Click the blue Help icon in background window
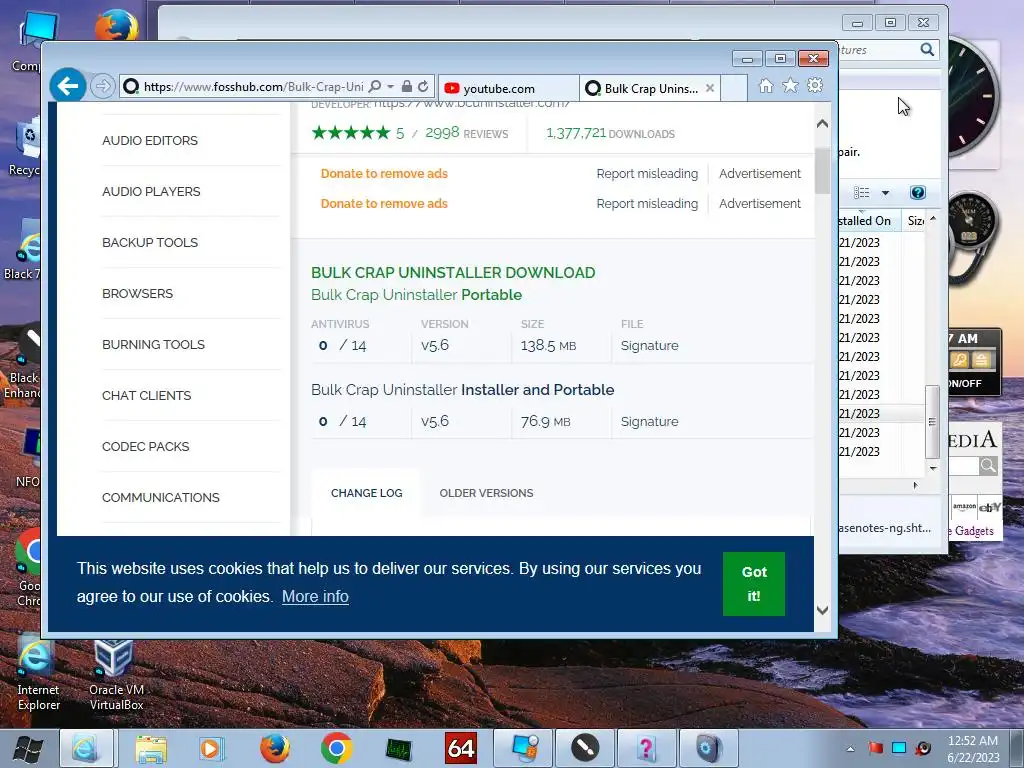This screenshot has height=768, width=1024. (x=917, y=193)
